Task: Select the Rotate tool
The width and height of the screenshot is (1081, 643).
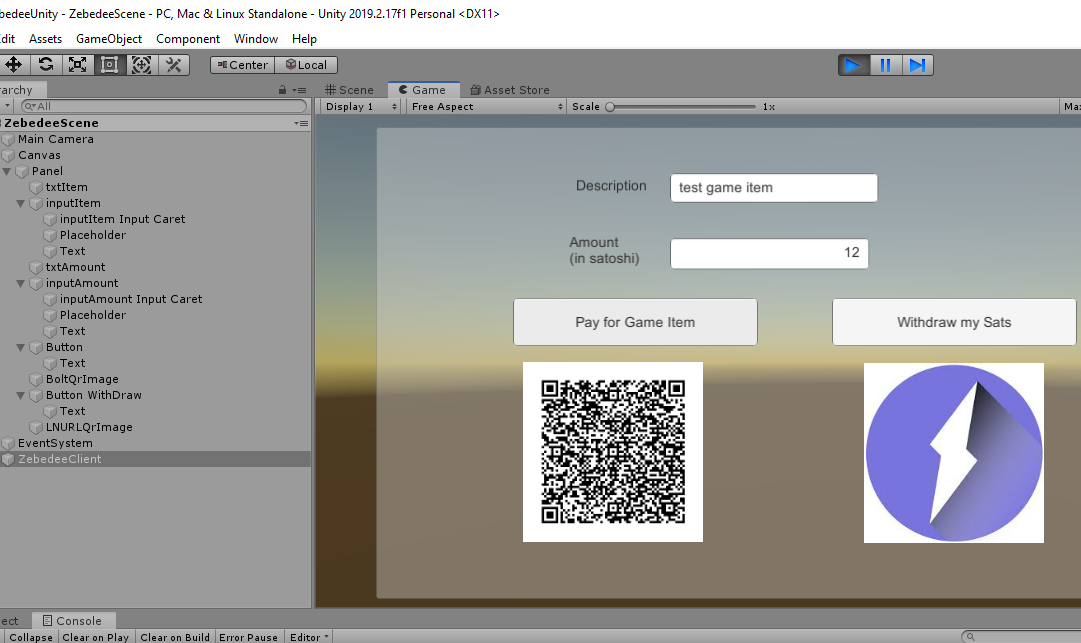Action: coord(46,65)
